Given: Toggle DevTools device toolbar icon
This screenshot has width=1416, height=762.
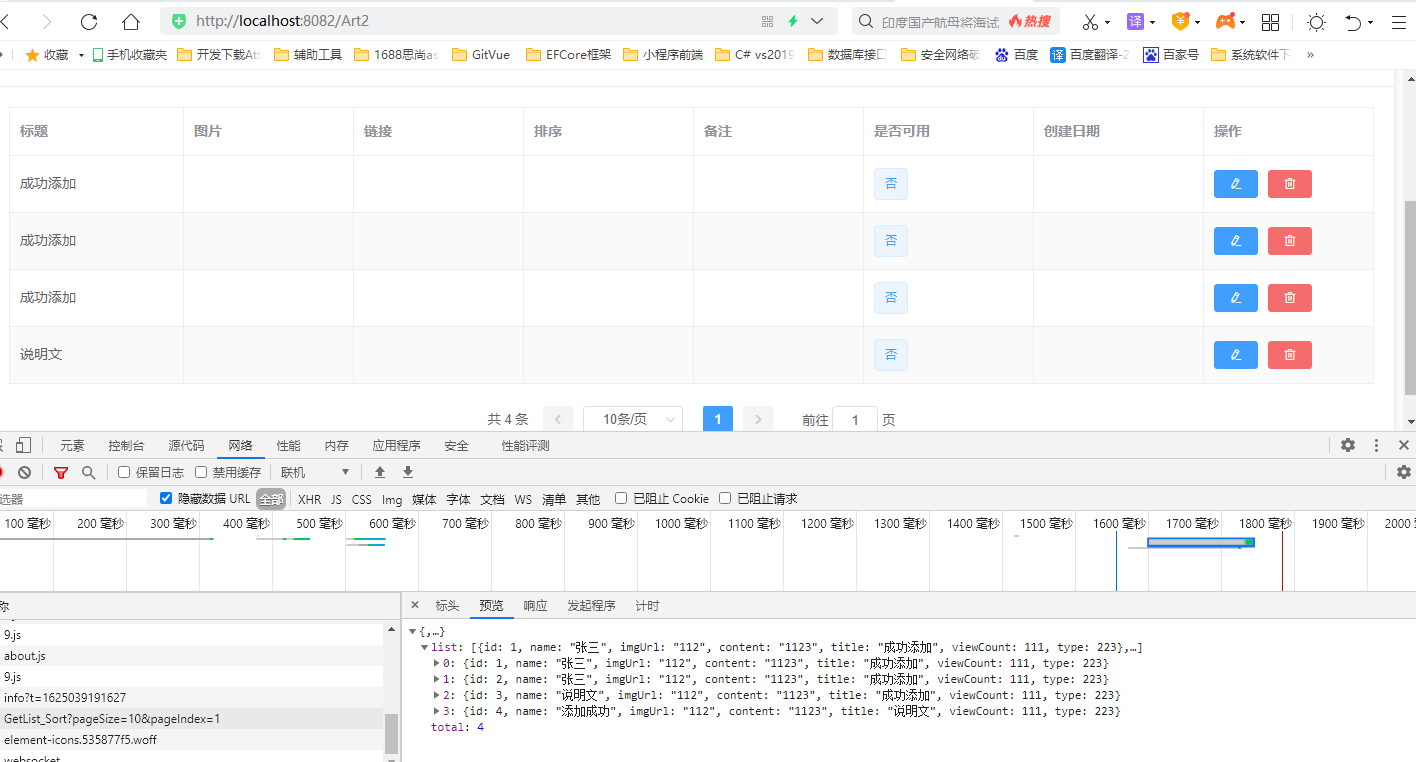Looking at the screenshot, I should click(24, 445).
